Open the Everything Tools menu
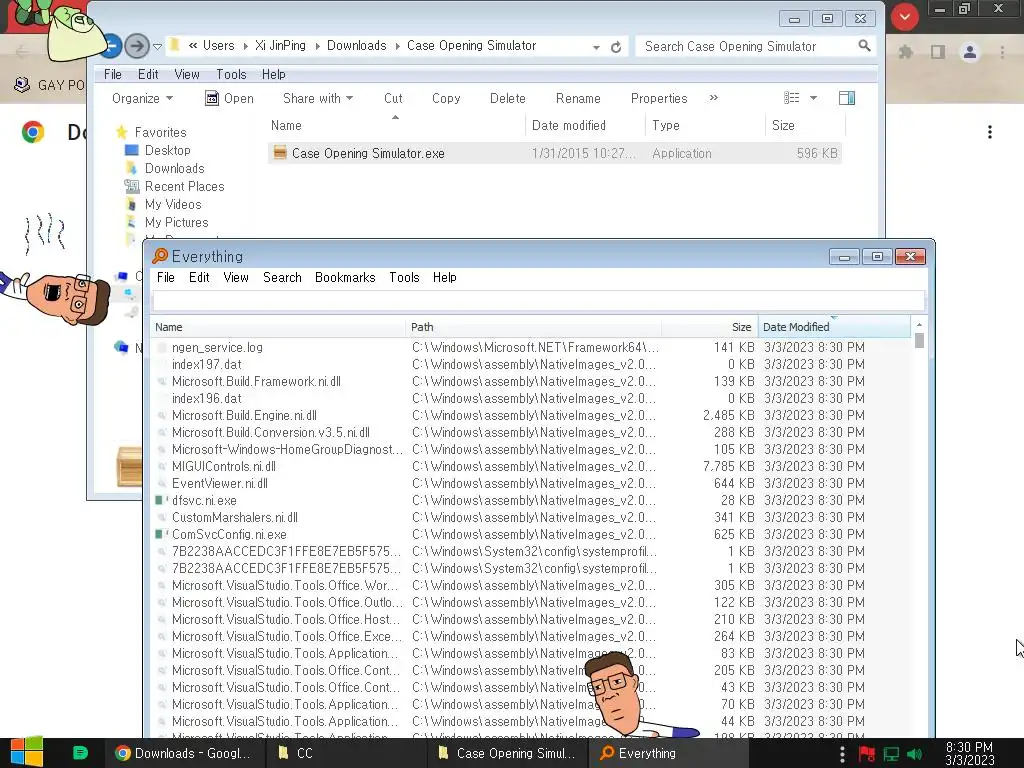Screen dimensions: 1024x768 404,277
